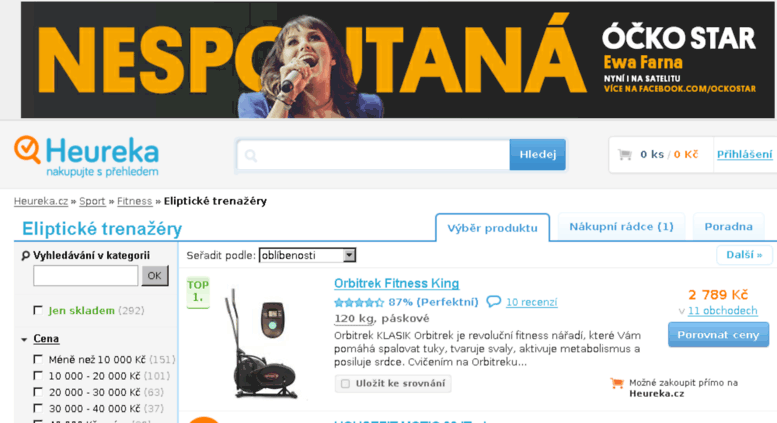Screen dimensions: 777x423
Task: Click the Orbitrek product thumbnail image
Action: tap(263, 343)
